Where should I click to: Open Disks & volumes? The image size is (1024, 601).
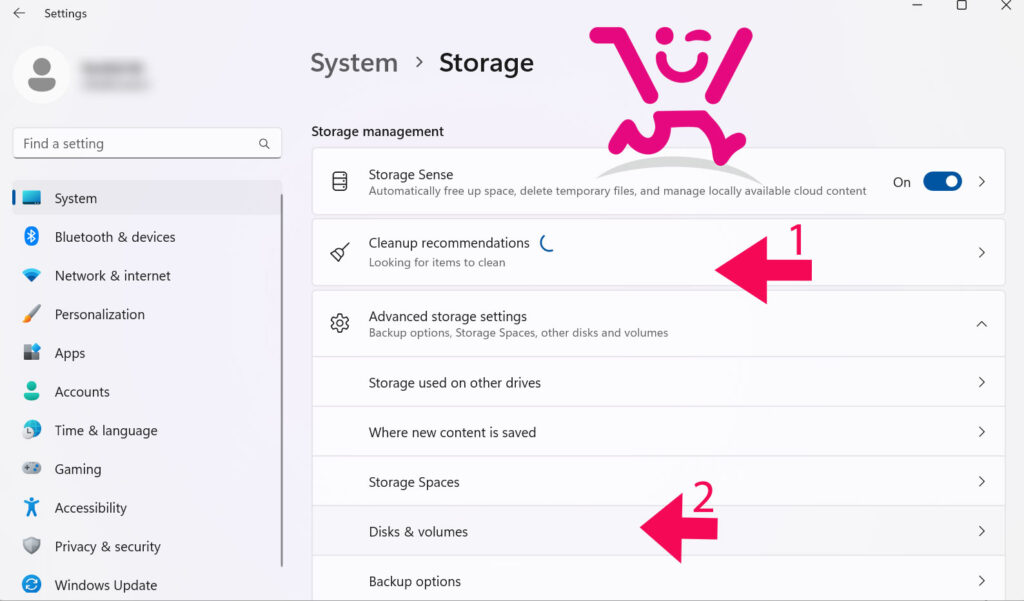pyautogui.click(x=658, y=531)
